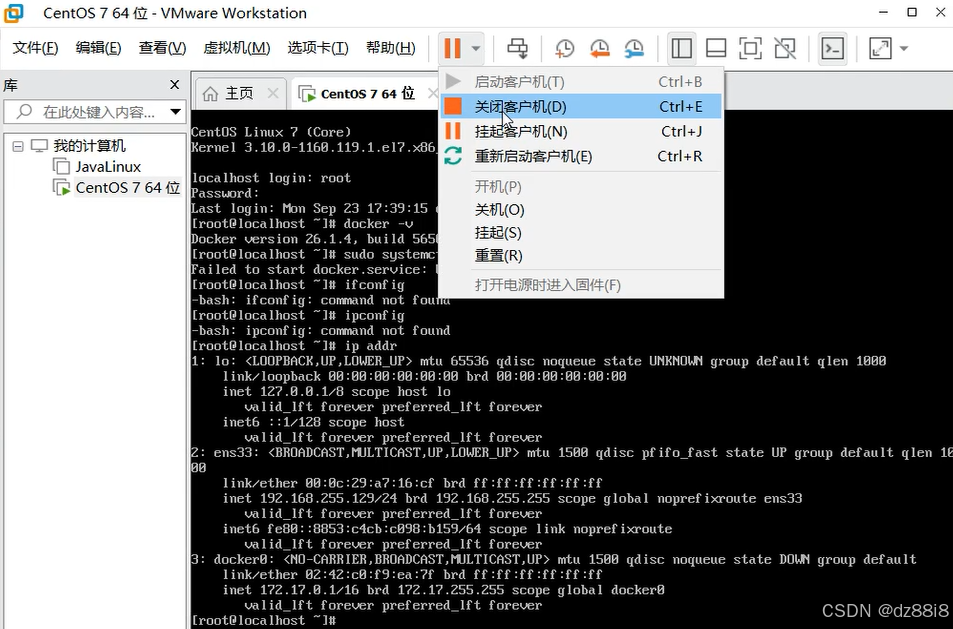Select the JavaLinux virtual machine
Viewport: 953px width, 629px height.
coord(108,167)
